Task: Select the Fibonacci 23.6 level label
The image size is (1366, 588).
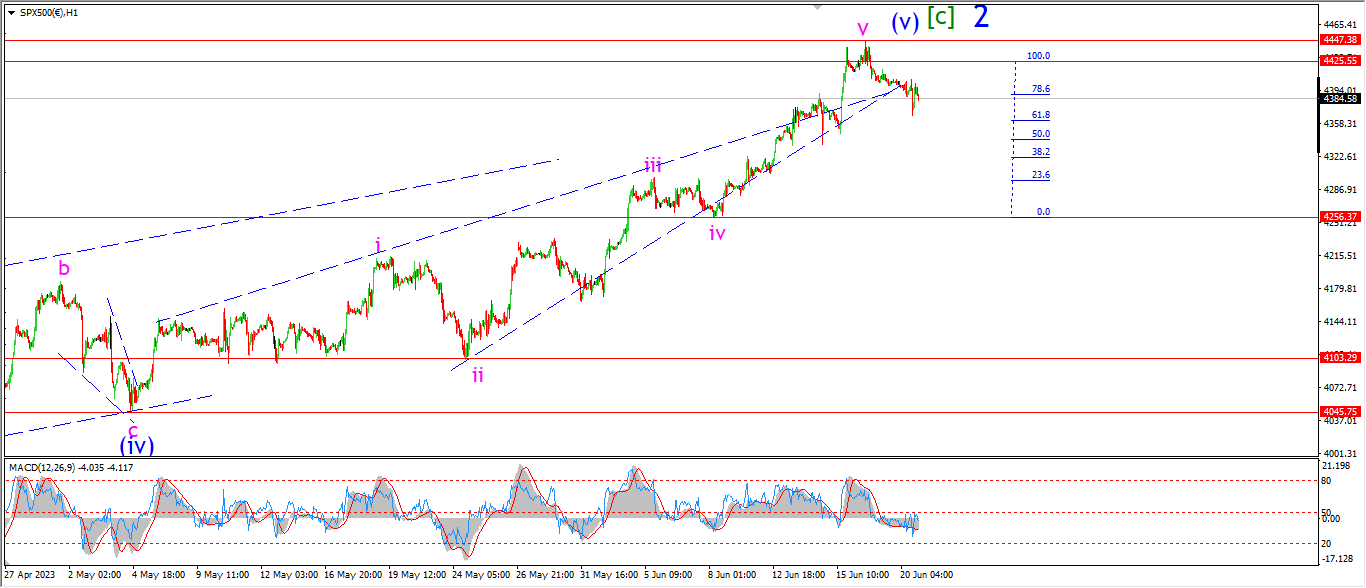Action: coord(1040,175)
